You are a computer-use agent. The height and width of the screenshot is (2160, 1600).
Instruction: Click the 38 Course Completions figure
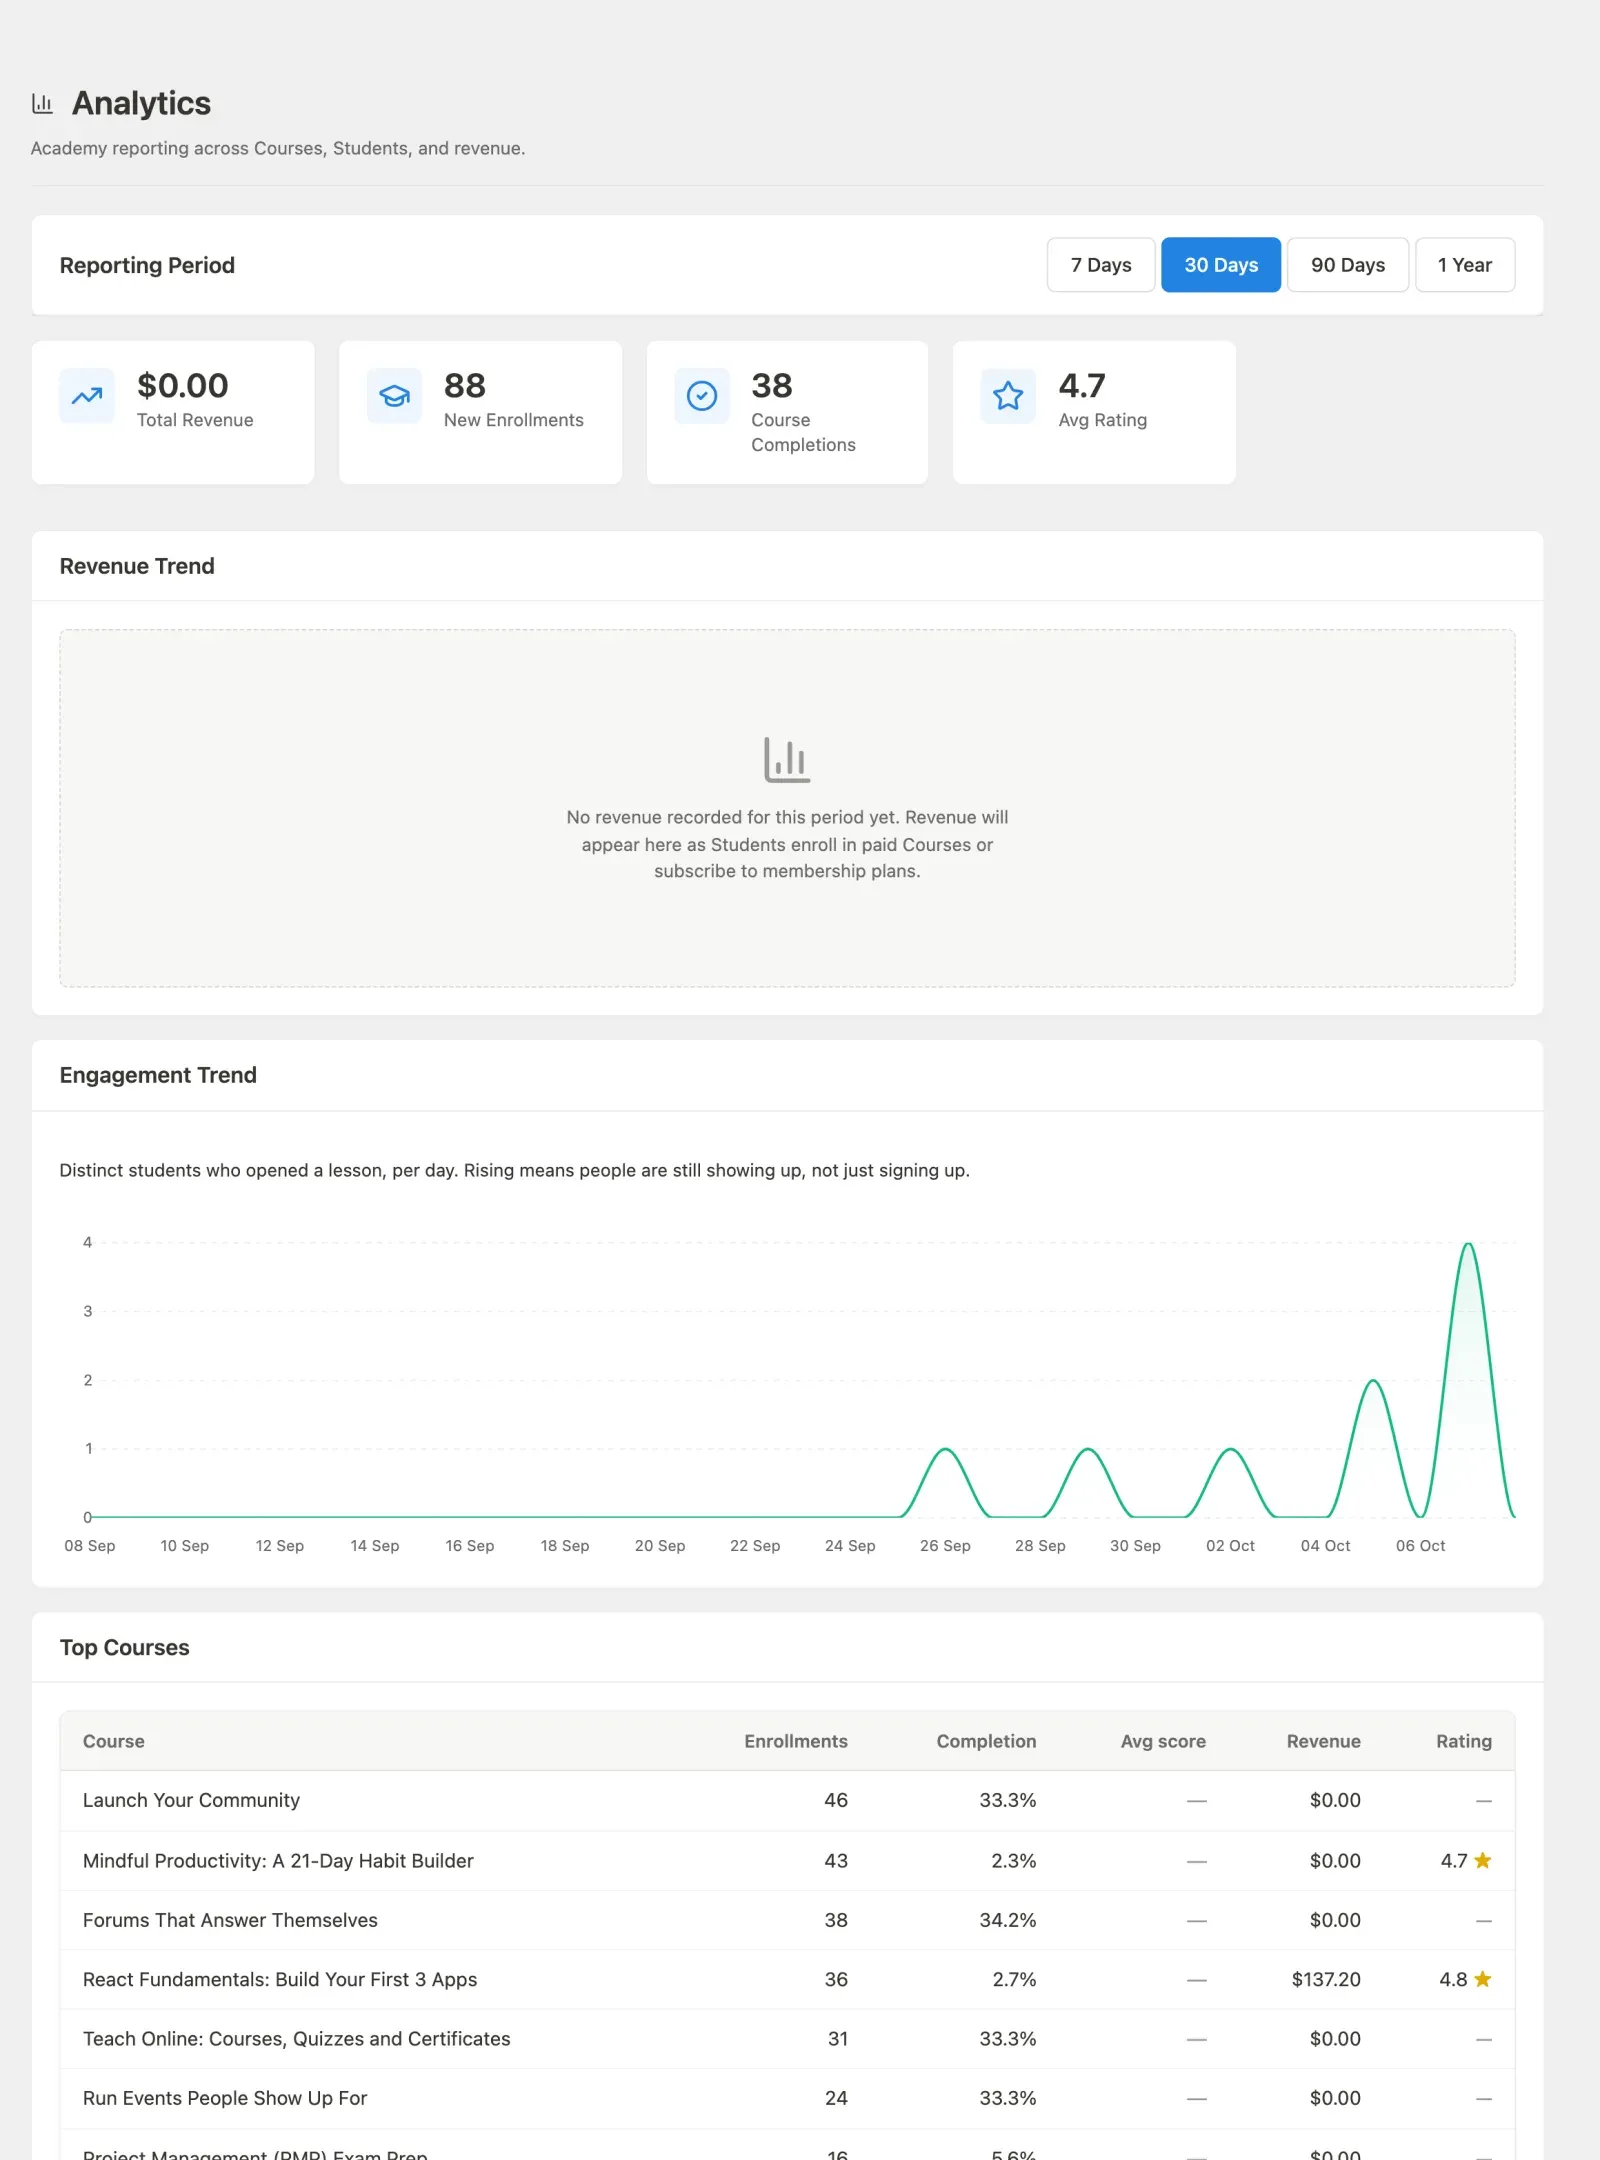pos(772,385)
